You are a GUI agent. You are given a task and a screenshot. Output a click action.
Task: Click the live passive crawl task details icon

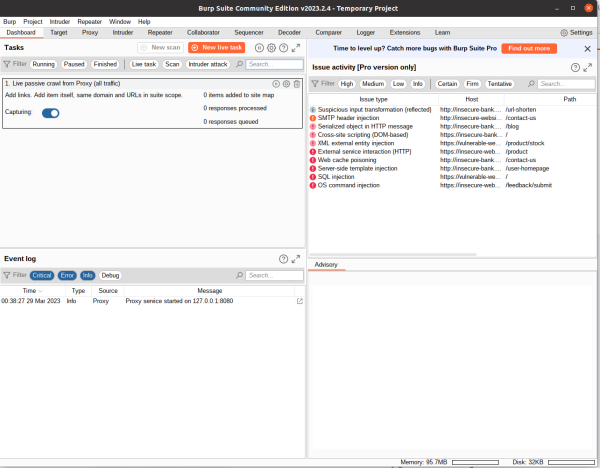click(276, 84)
